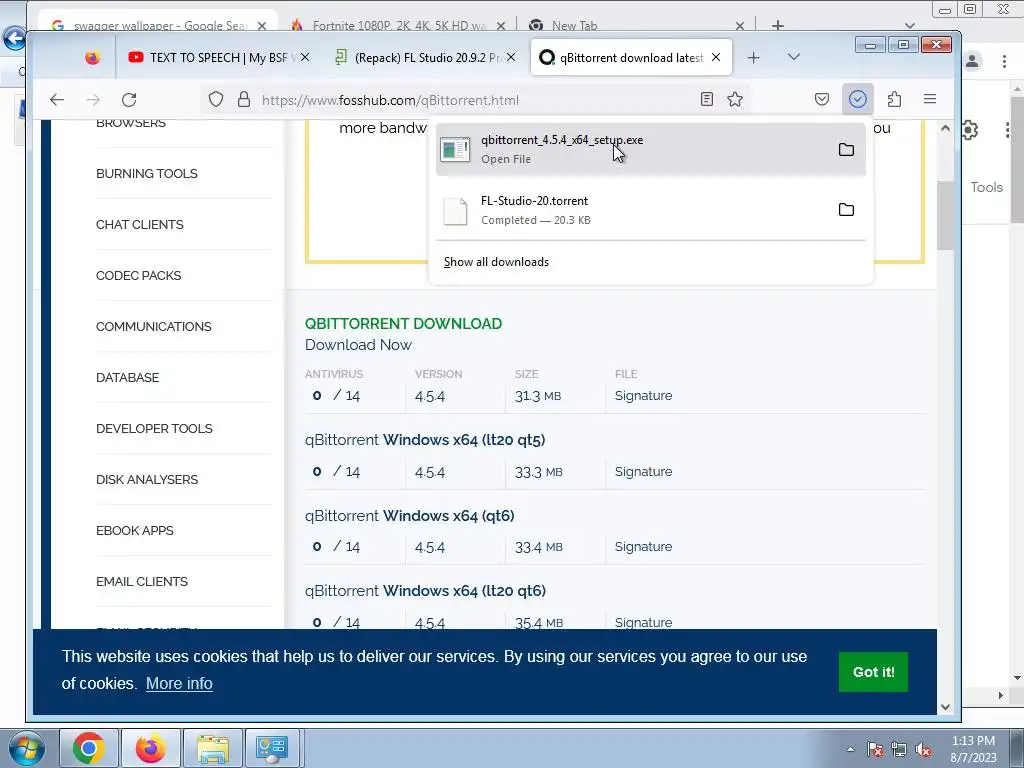The width and height of the screenshot is (1024, 768).
Task: Go back using Firefox back arrow
Action: (x=57, y=100)
